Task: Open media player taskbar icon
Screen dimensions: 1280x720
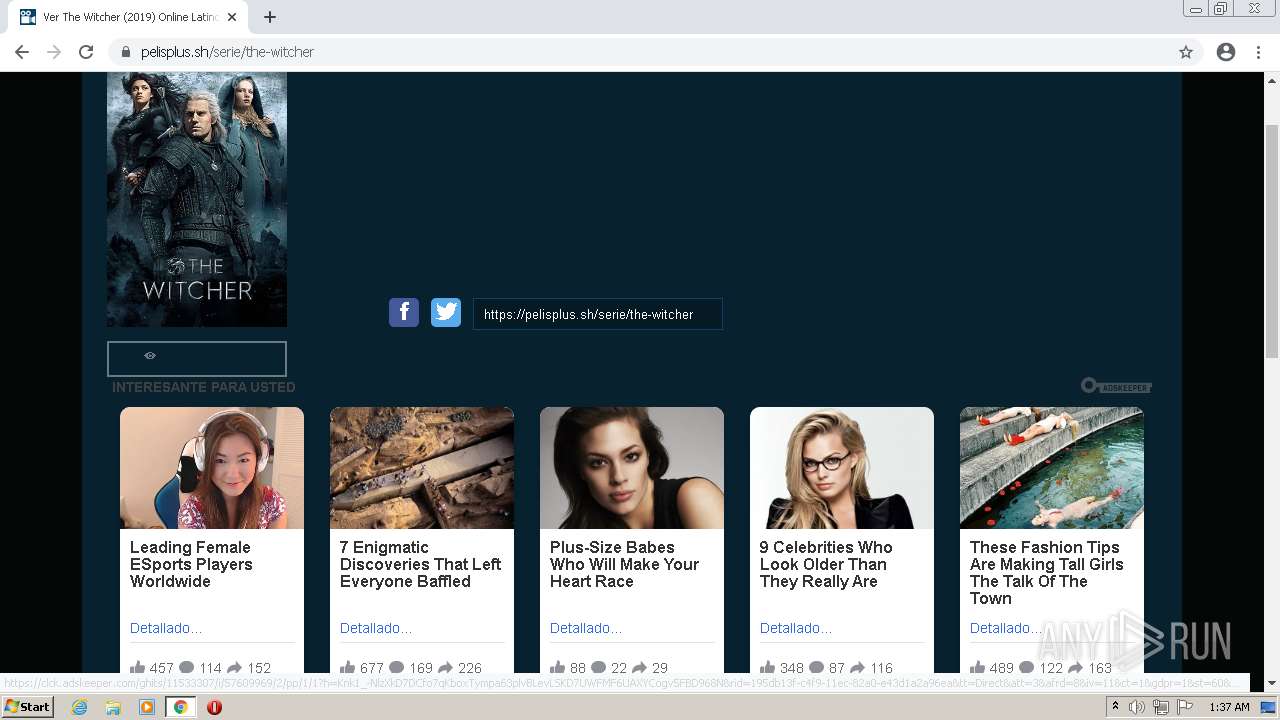Action: pyautogui.click(x=147, y=707)
